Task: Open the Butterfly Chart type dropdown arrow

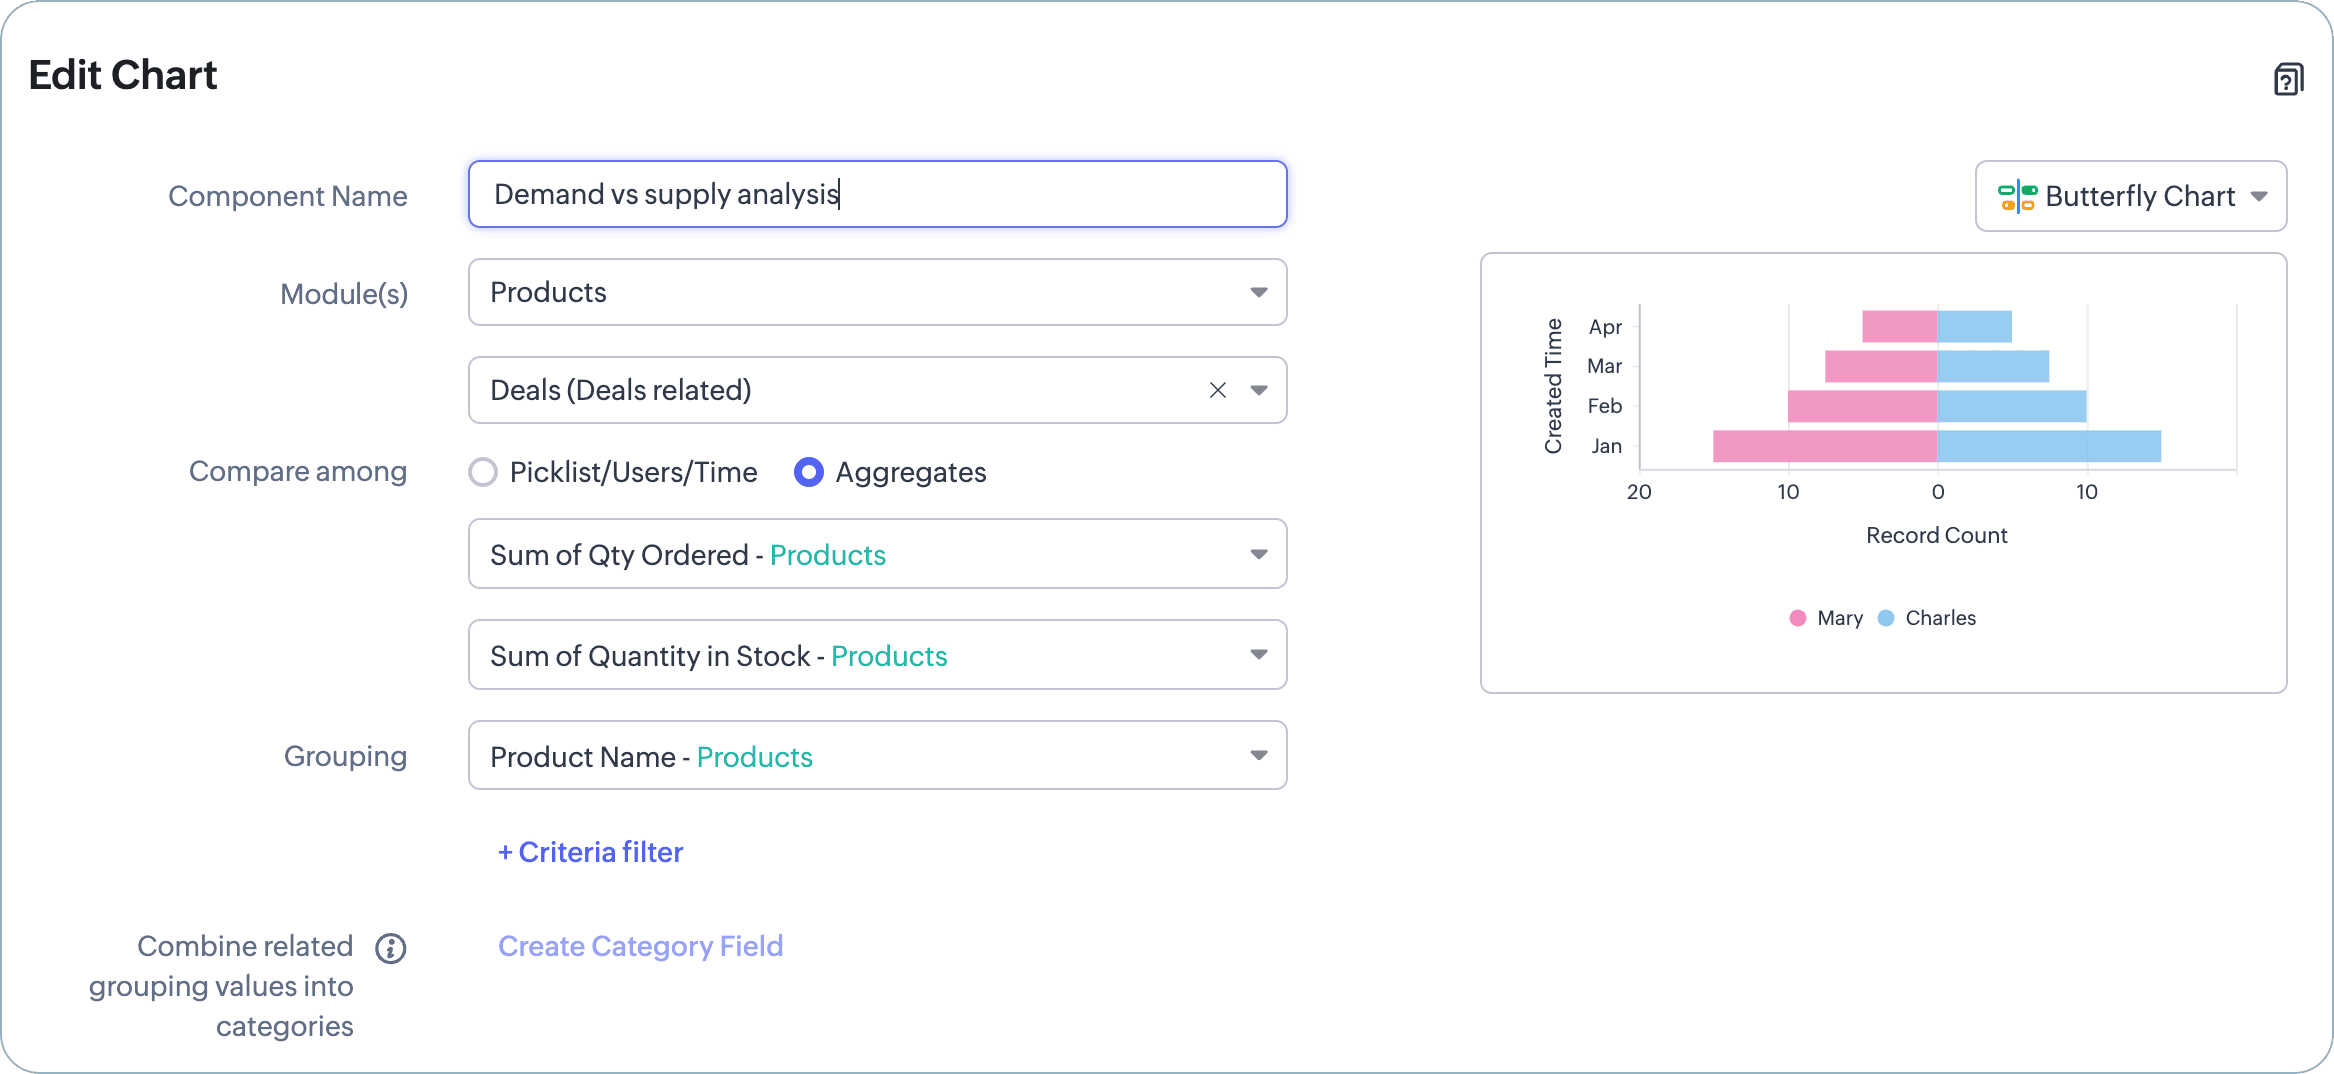Action: coord(2259,196)
